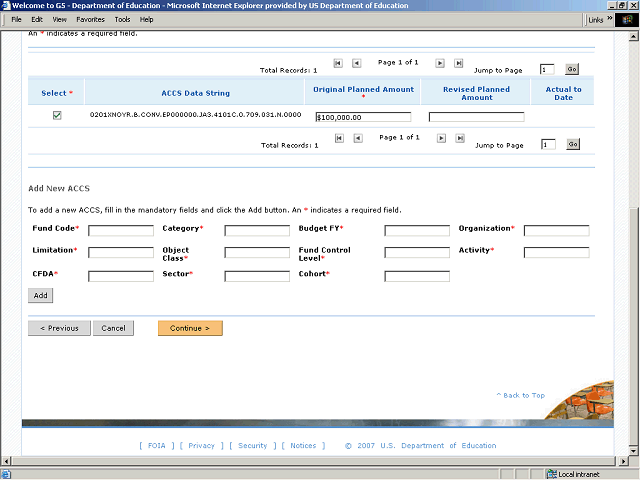
Task: Click the Cohort input field
Action: coord(417,276)
